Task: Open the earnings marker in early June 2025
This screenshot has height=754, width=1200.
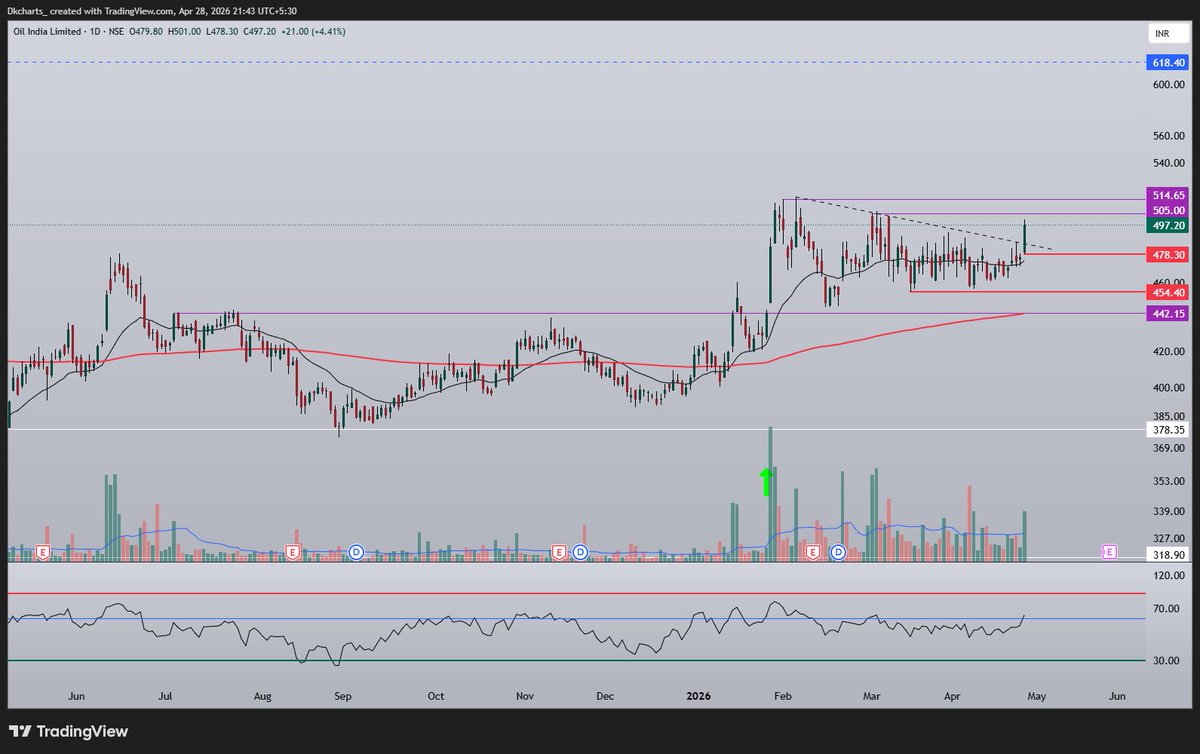Action: tap(43, 551)
